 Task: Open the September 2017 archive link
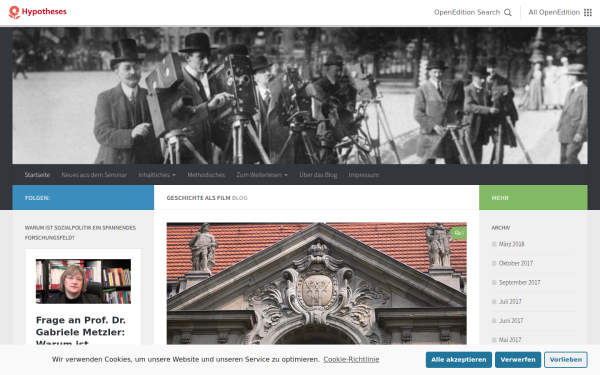click(519, 282)
